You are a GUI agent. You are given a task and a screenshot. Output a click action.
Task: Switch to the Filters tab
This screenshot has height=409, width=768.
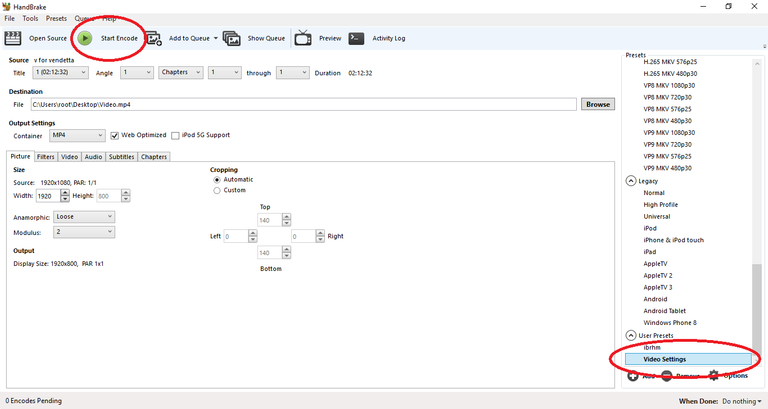click(x=46, y=157)
